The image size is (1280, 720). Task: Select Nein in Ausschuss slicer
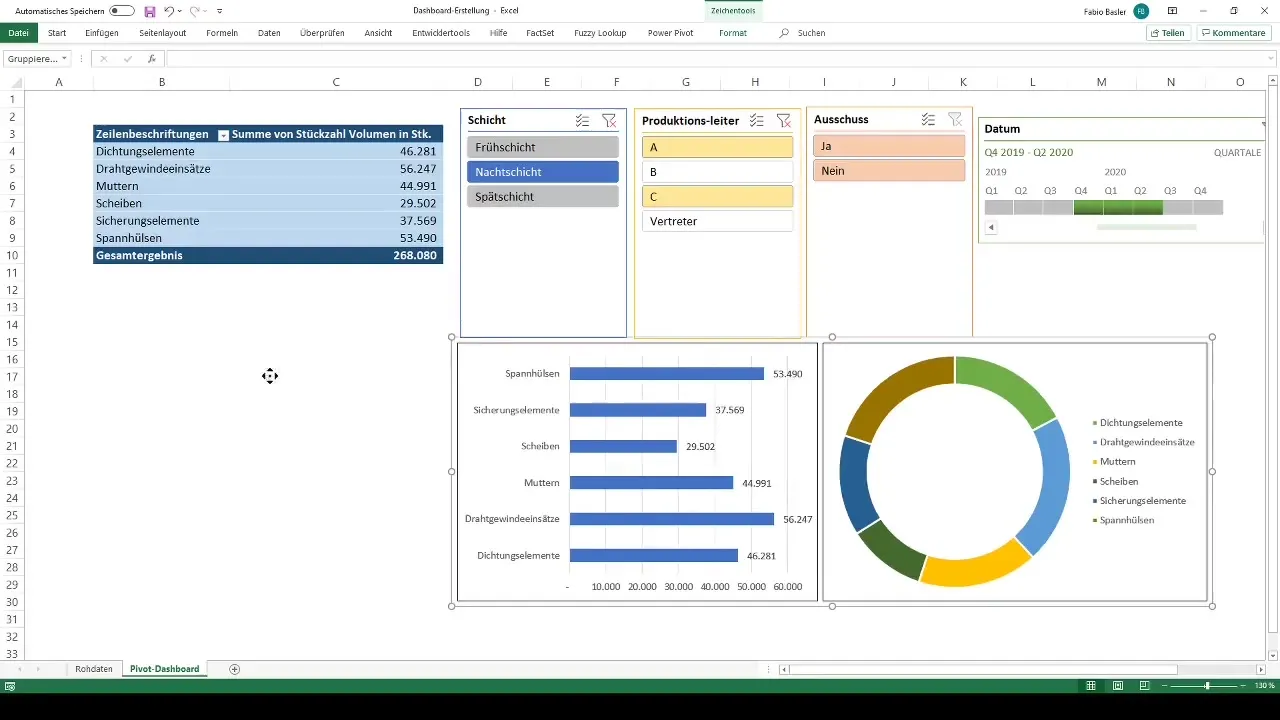pos(890,171)
